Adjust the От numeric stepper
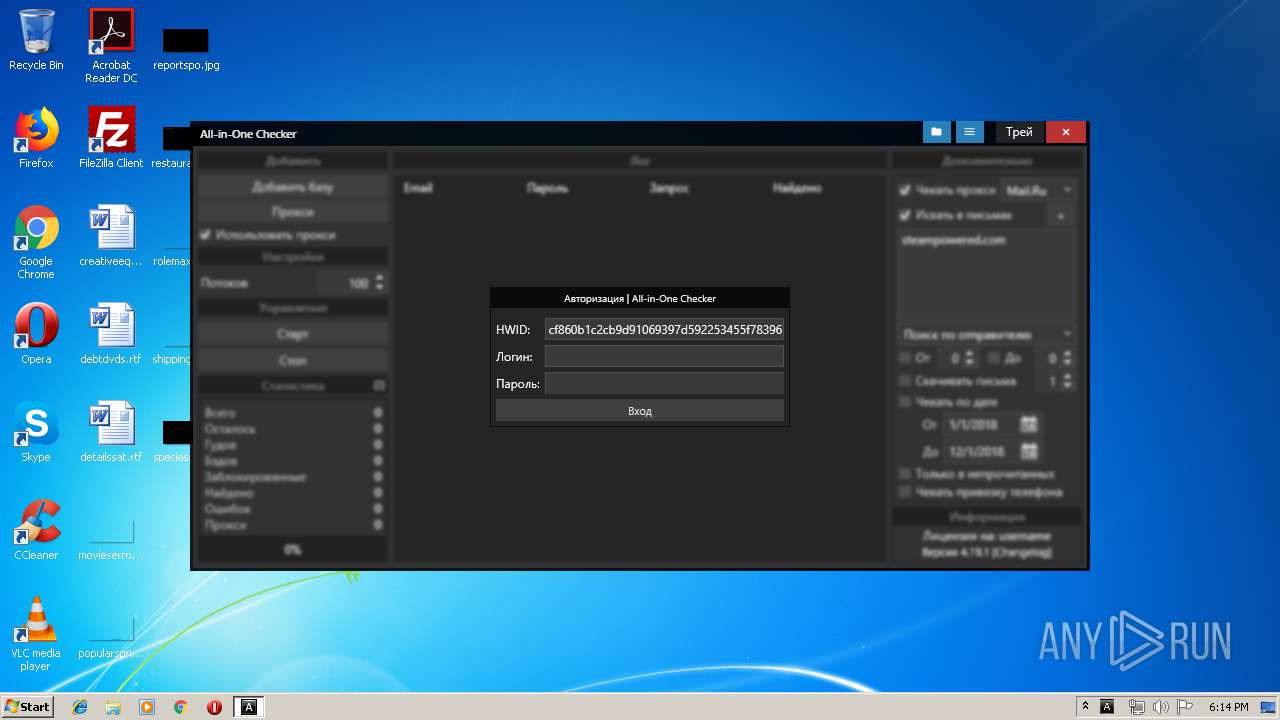 (970, 358)
